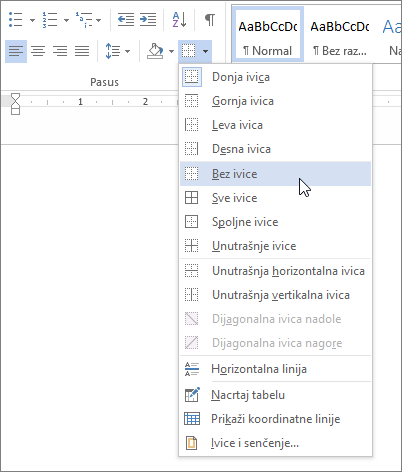
Task: Open Ivice i senčenje dialog
Action: [x=275, y=443]
